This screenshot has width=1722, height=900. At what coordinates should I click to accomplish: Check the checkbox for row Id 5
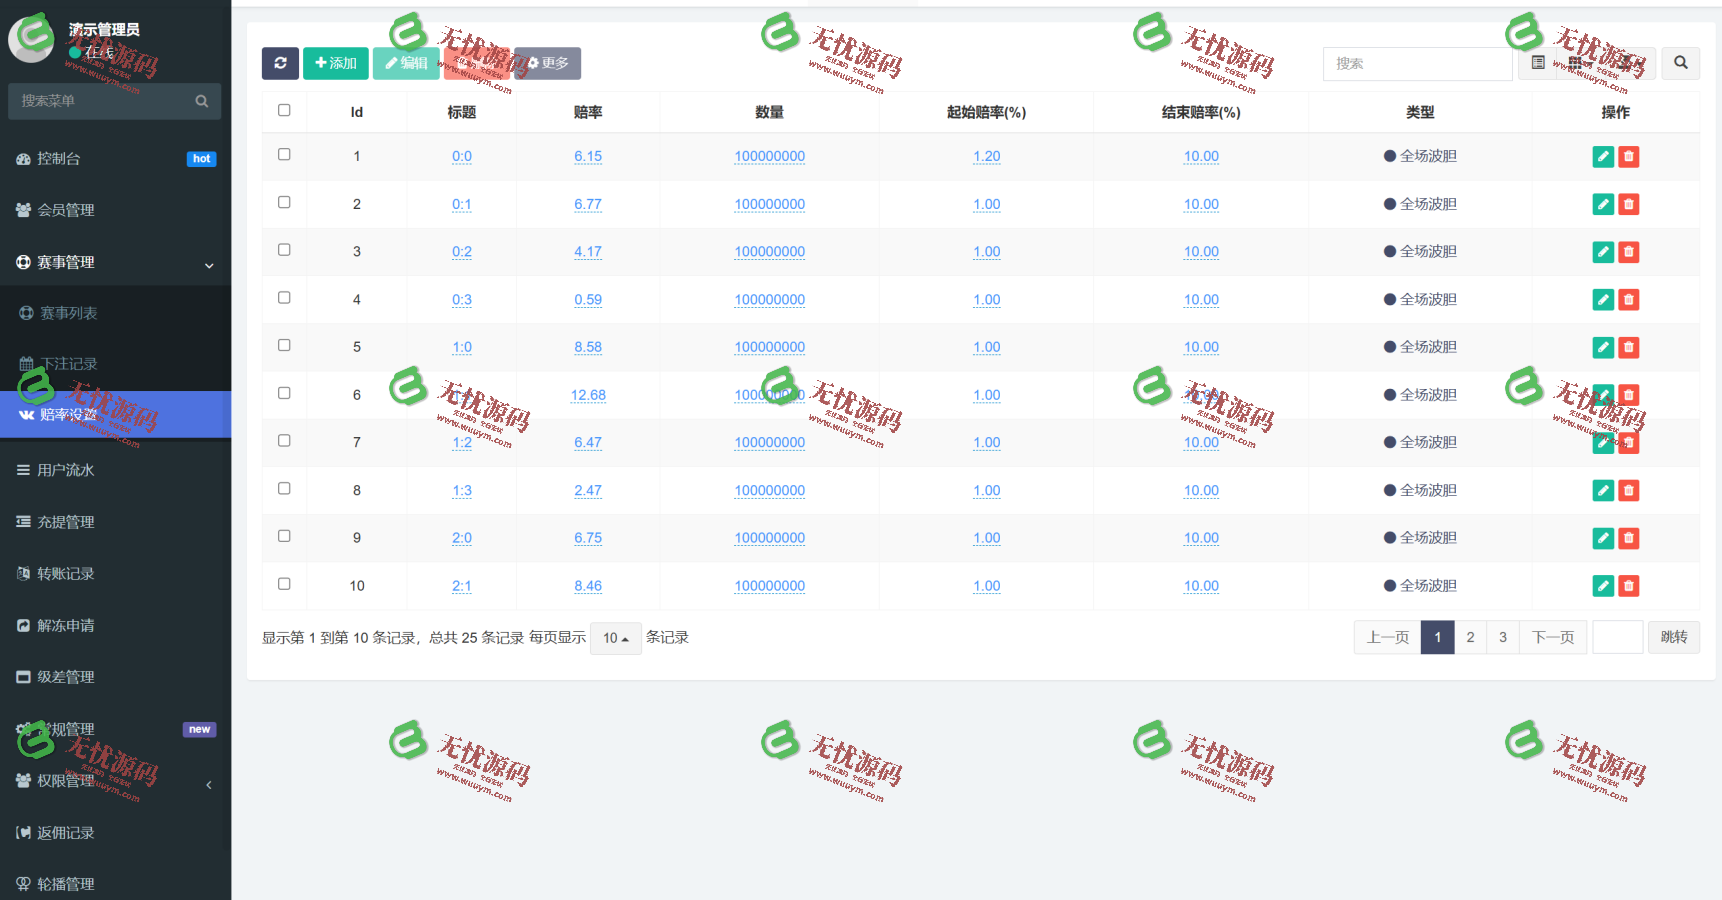coord(284,345)
